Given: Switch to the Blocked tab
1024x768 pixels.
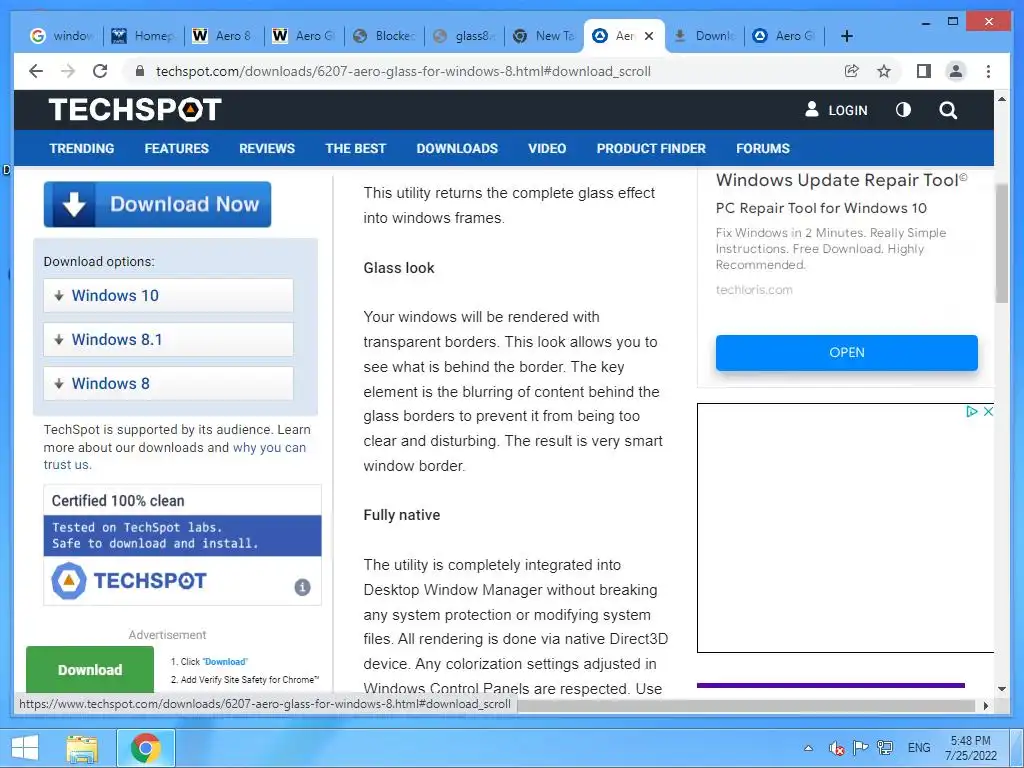Looking at the screenshot, I should tap(385, 36).
